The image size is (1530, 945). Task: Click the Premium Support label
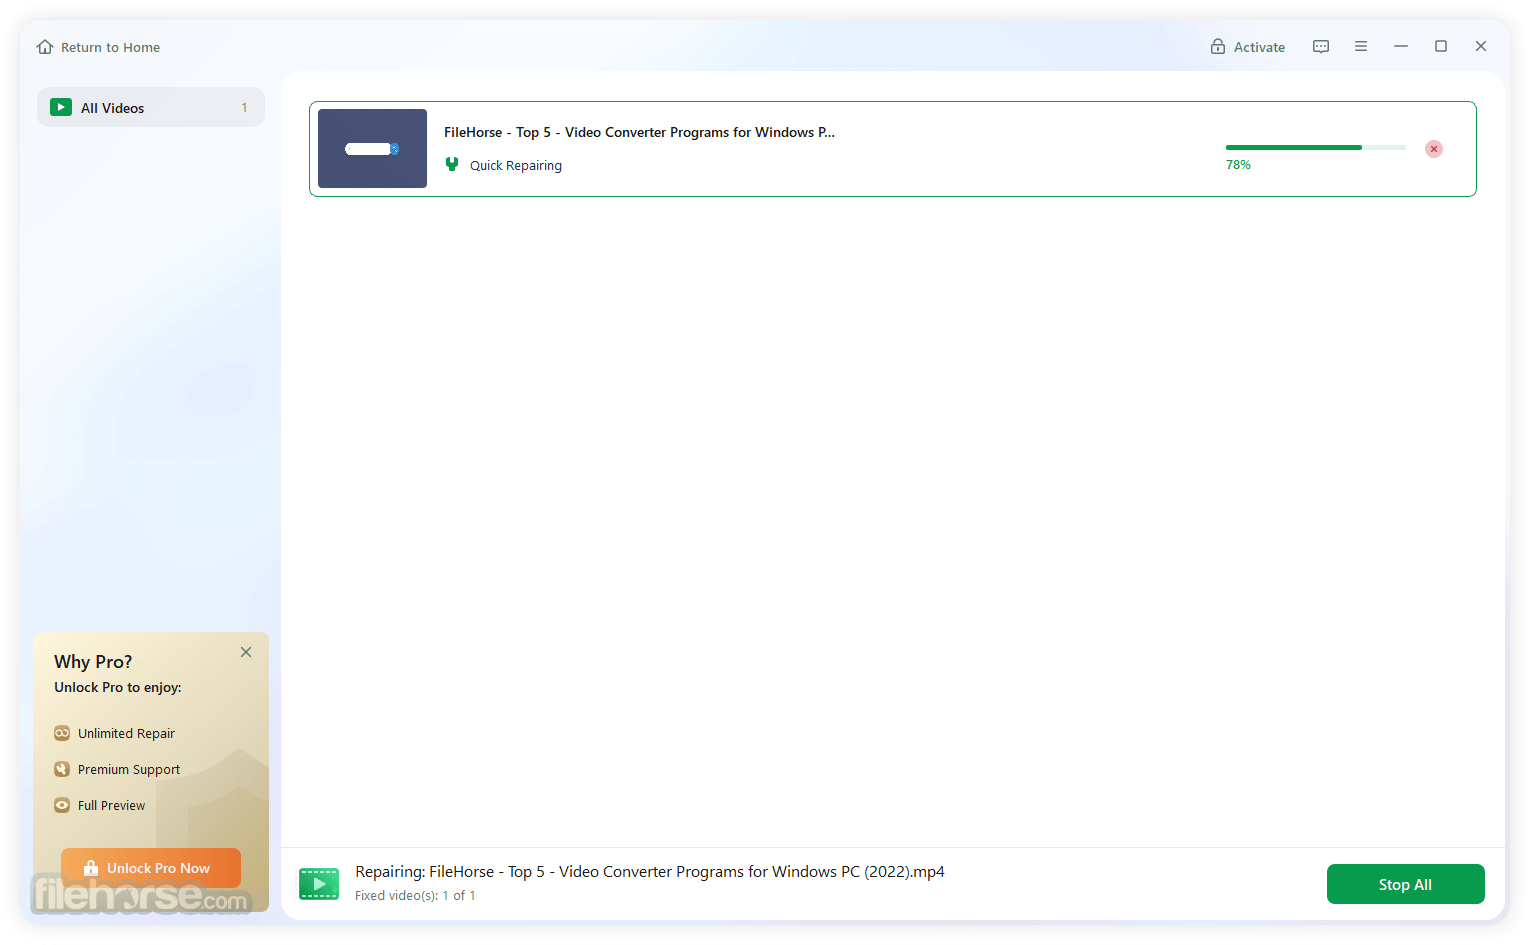129,770
